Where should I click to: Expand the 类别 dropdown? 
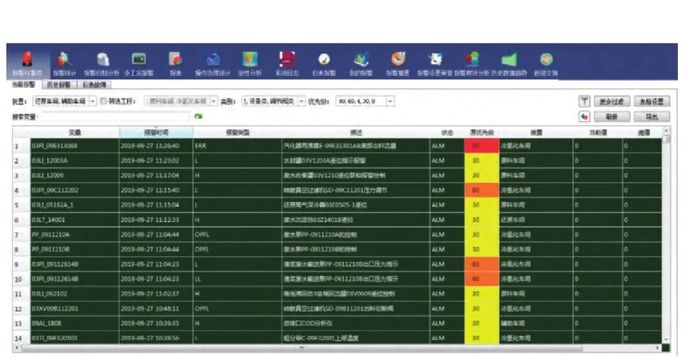click(301, 101)
